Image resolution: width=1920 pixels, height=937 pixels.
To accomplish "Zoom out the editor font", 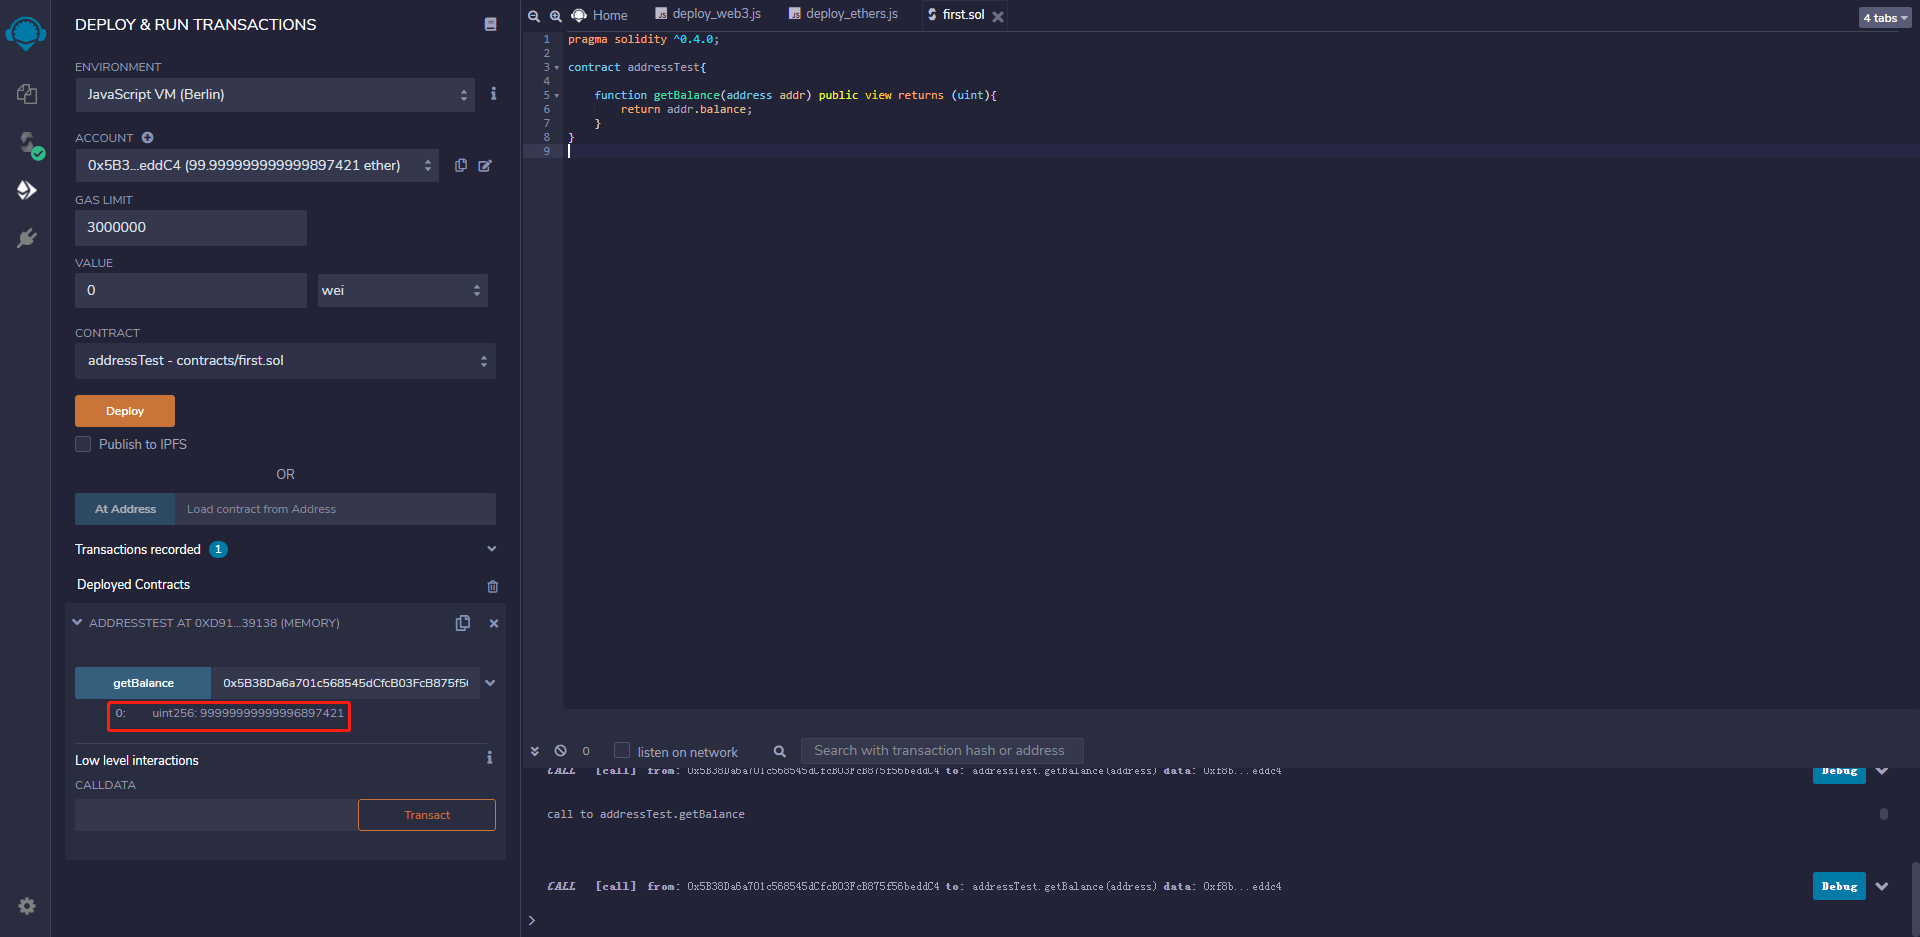I will coord(534,16).
